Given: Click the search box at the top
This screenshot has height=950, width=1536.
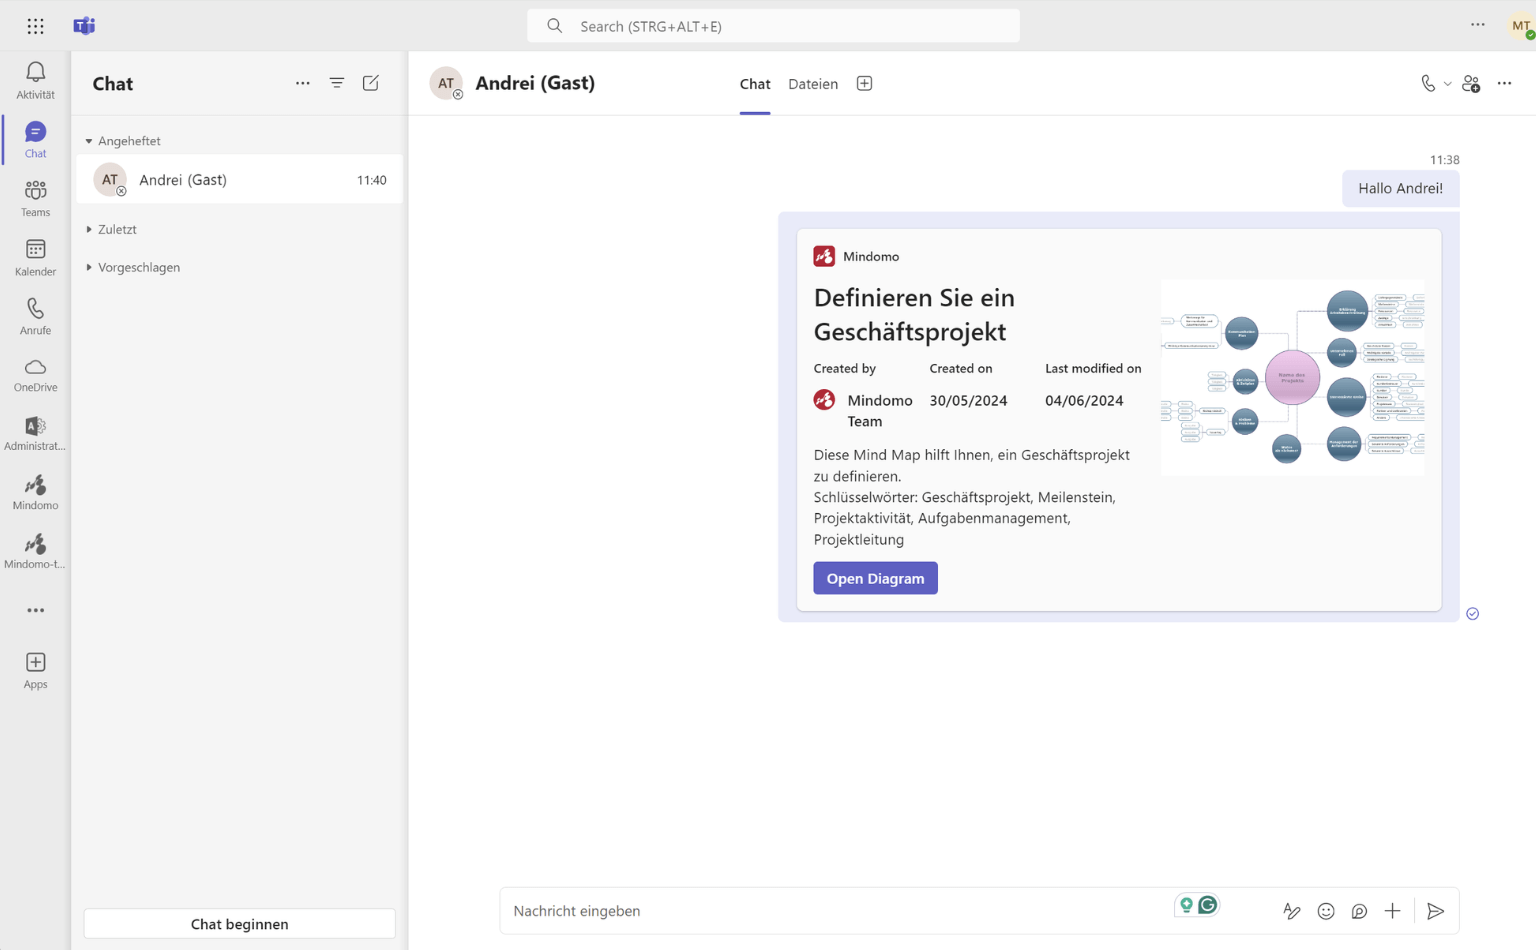Looking at the screenshot, I should click(x=773, y=26).
